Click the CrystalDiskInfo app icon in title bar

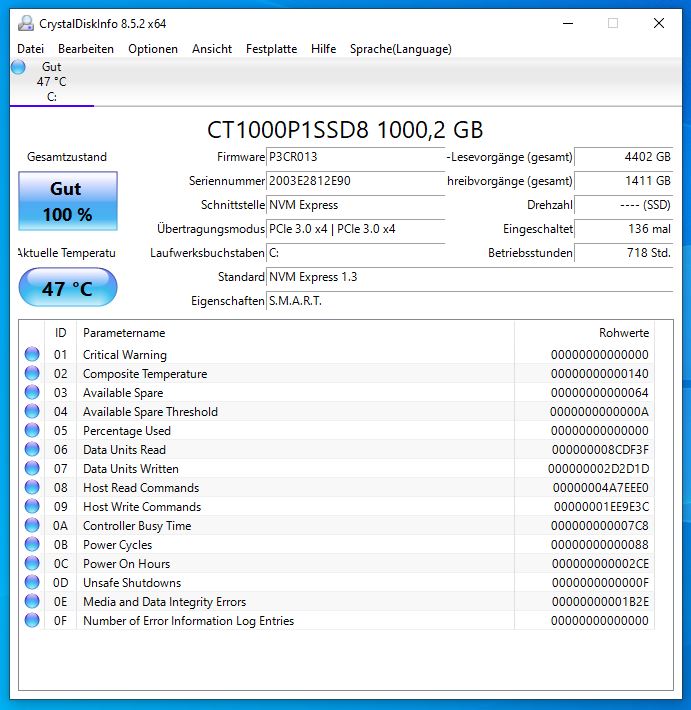click(26, 23)
